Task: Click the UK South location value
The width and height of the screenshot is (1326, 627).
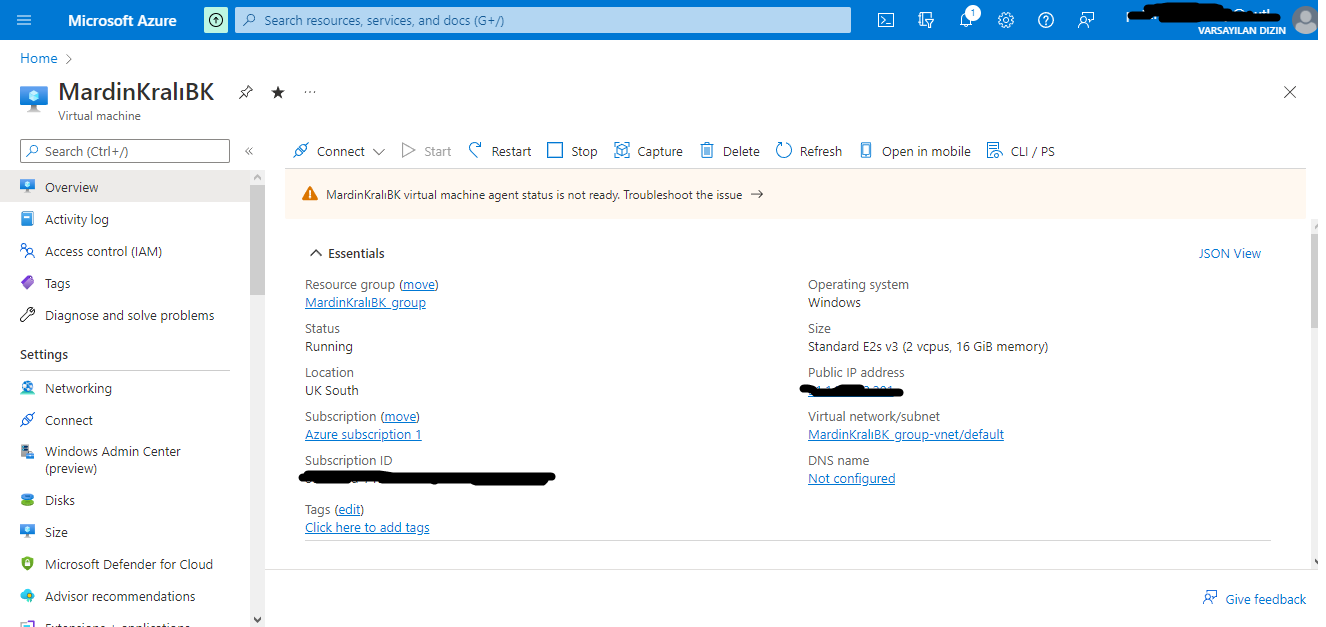Action: tap(332, 391)
